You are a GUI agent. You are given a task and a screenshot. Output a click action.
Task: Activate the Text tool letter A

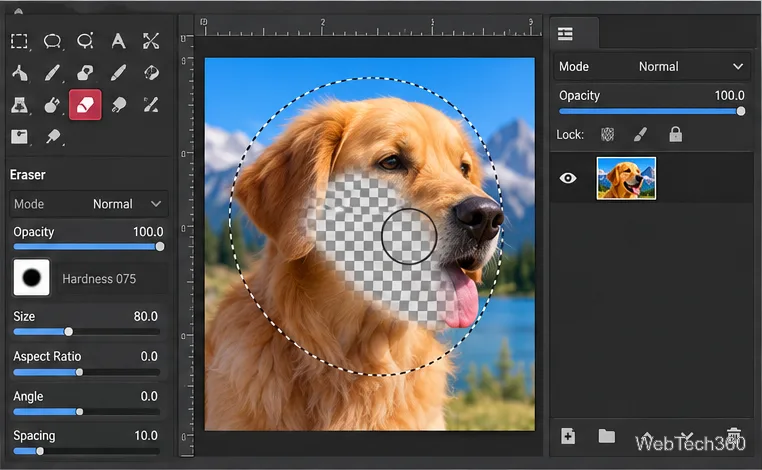point(118,41)
